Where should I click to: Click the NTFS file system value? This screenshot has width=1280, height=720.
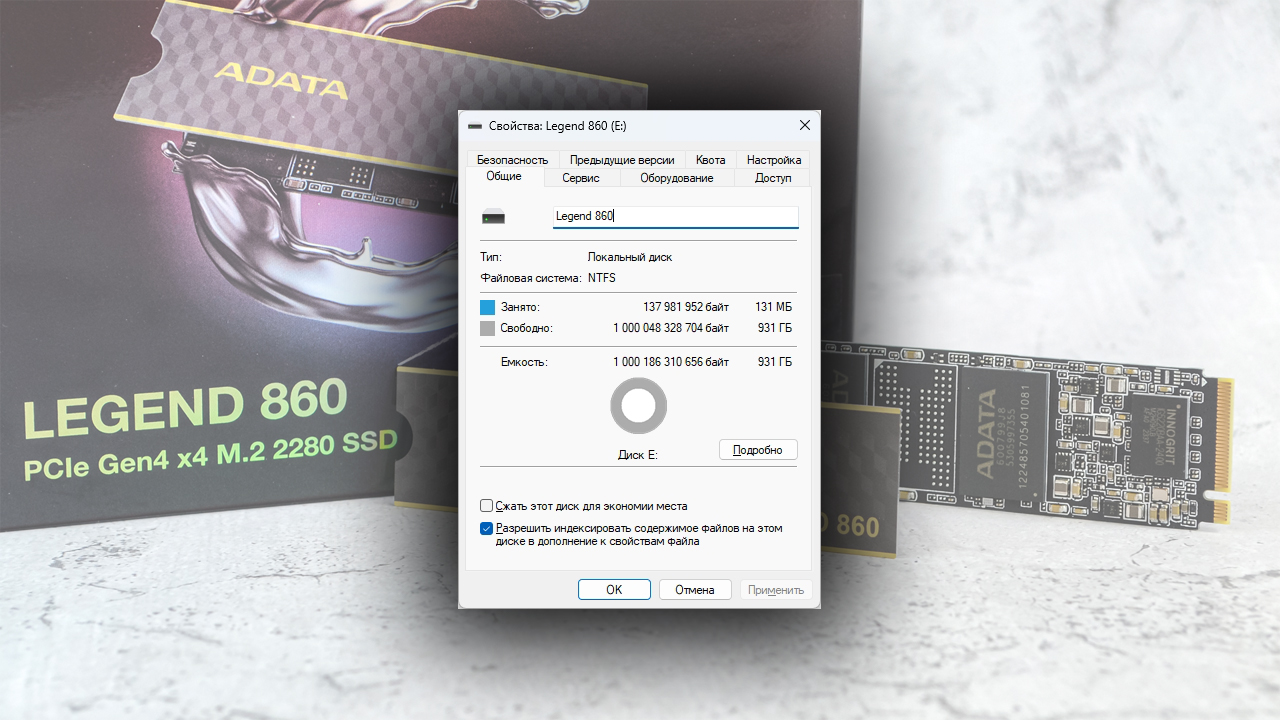click(602, 278)
